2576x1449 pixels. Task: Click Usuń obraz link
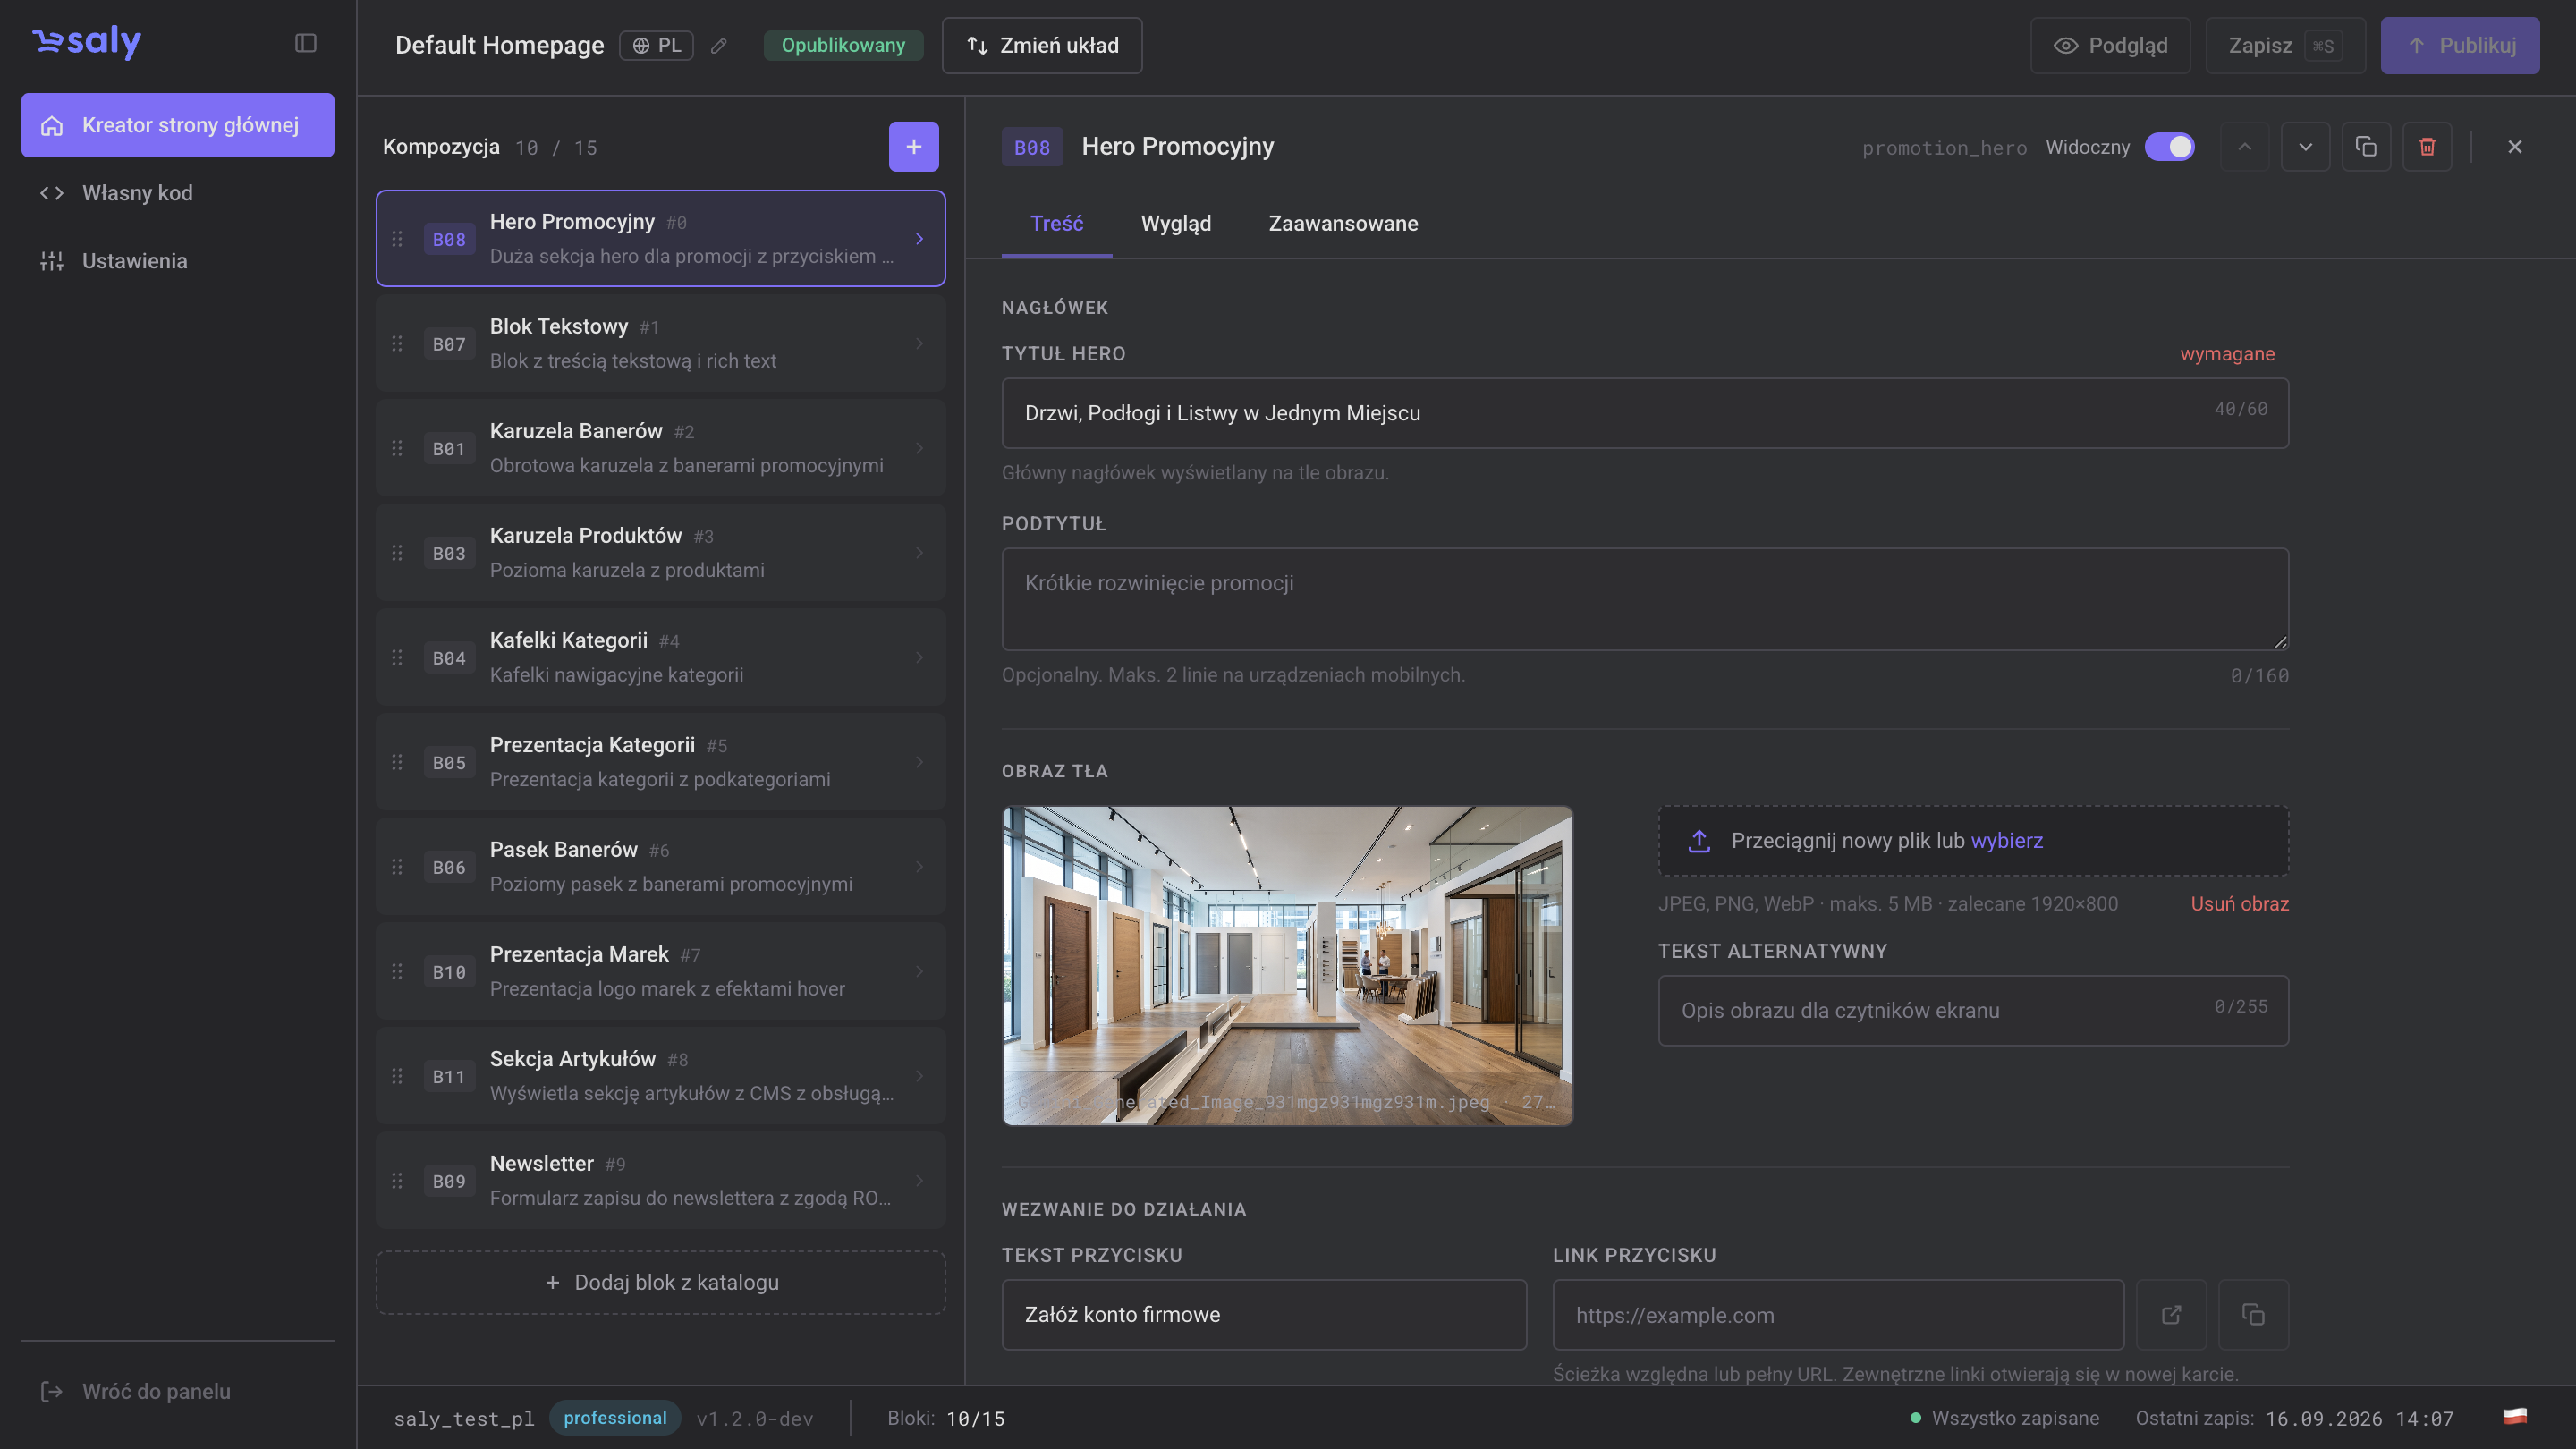click(2239, 904)
